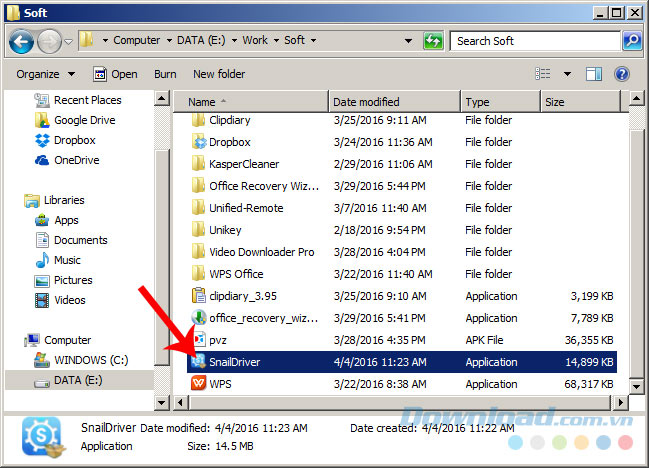Click the Music note icon
Image resolution: width=649 pixels, height=468 pixels.
pos(42,260)
